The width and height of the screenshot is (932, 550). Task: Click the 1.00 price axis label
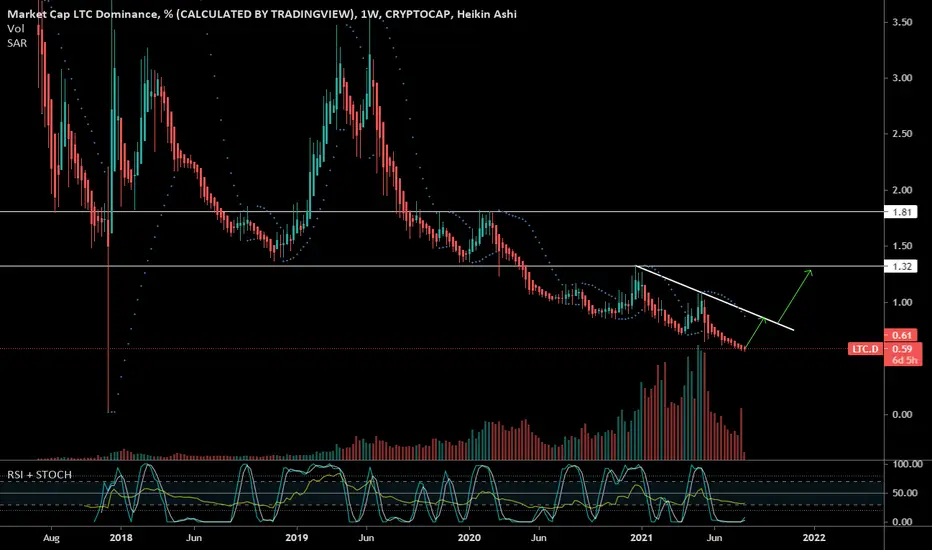point(902,302)
